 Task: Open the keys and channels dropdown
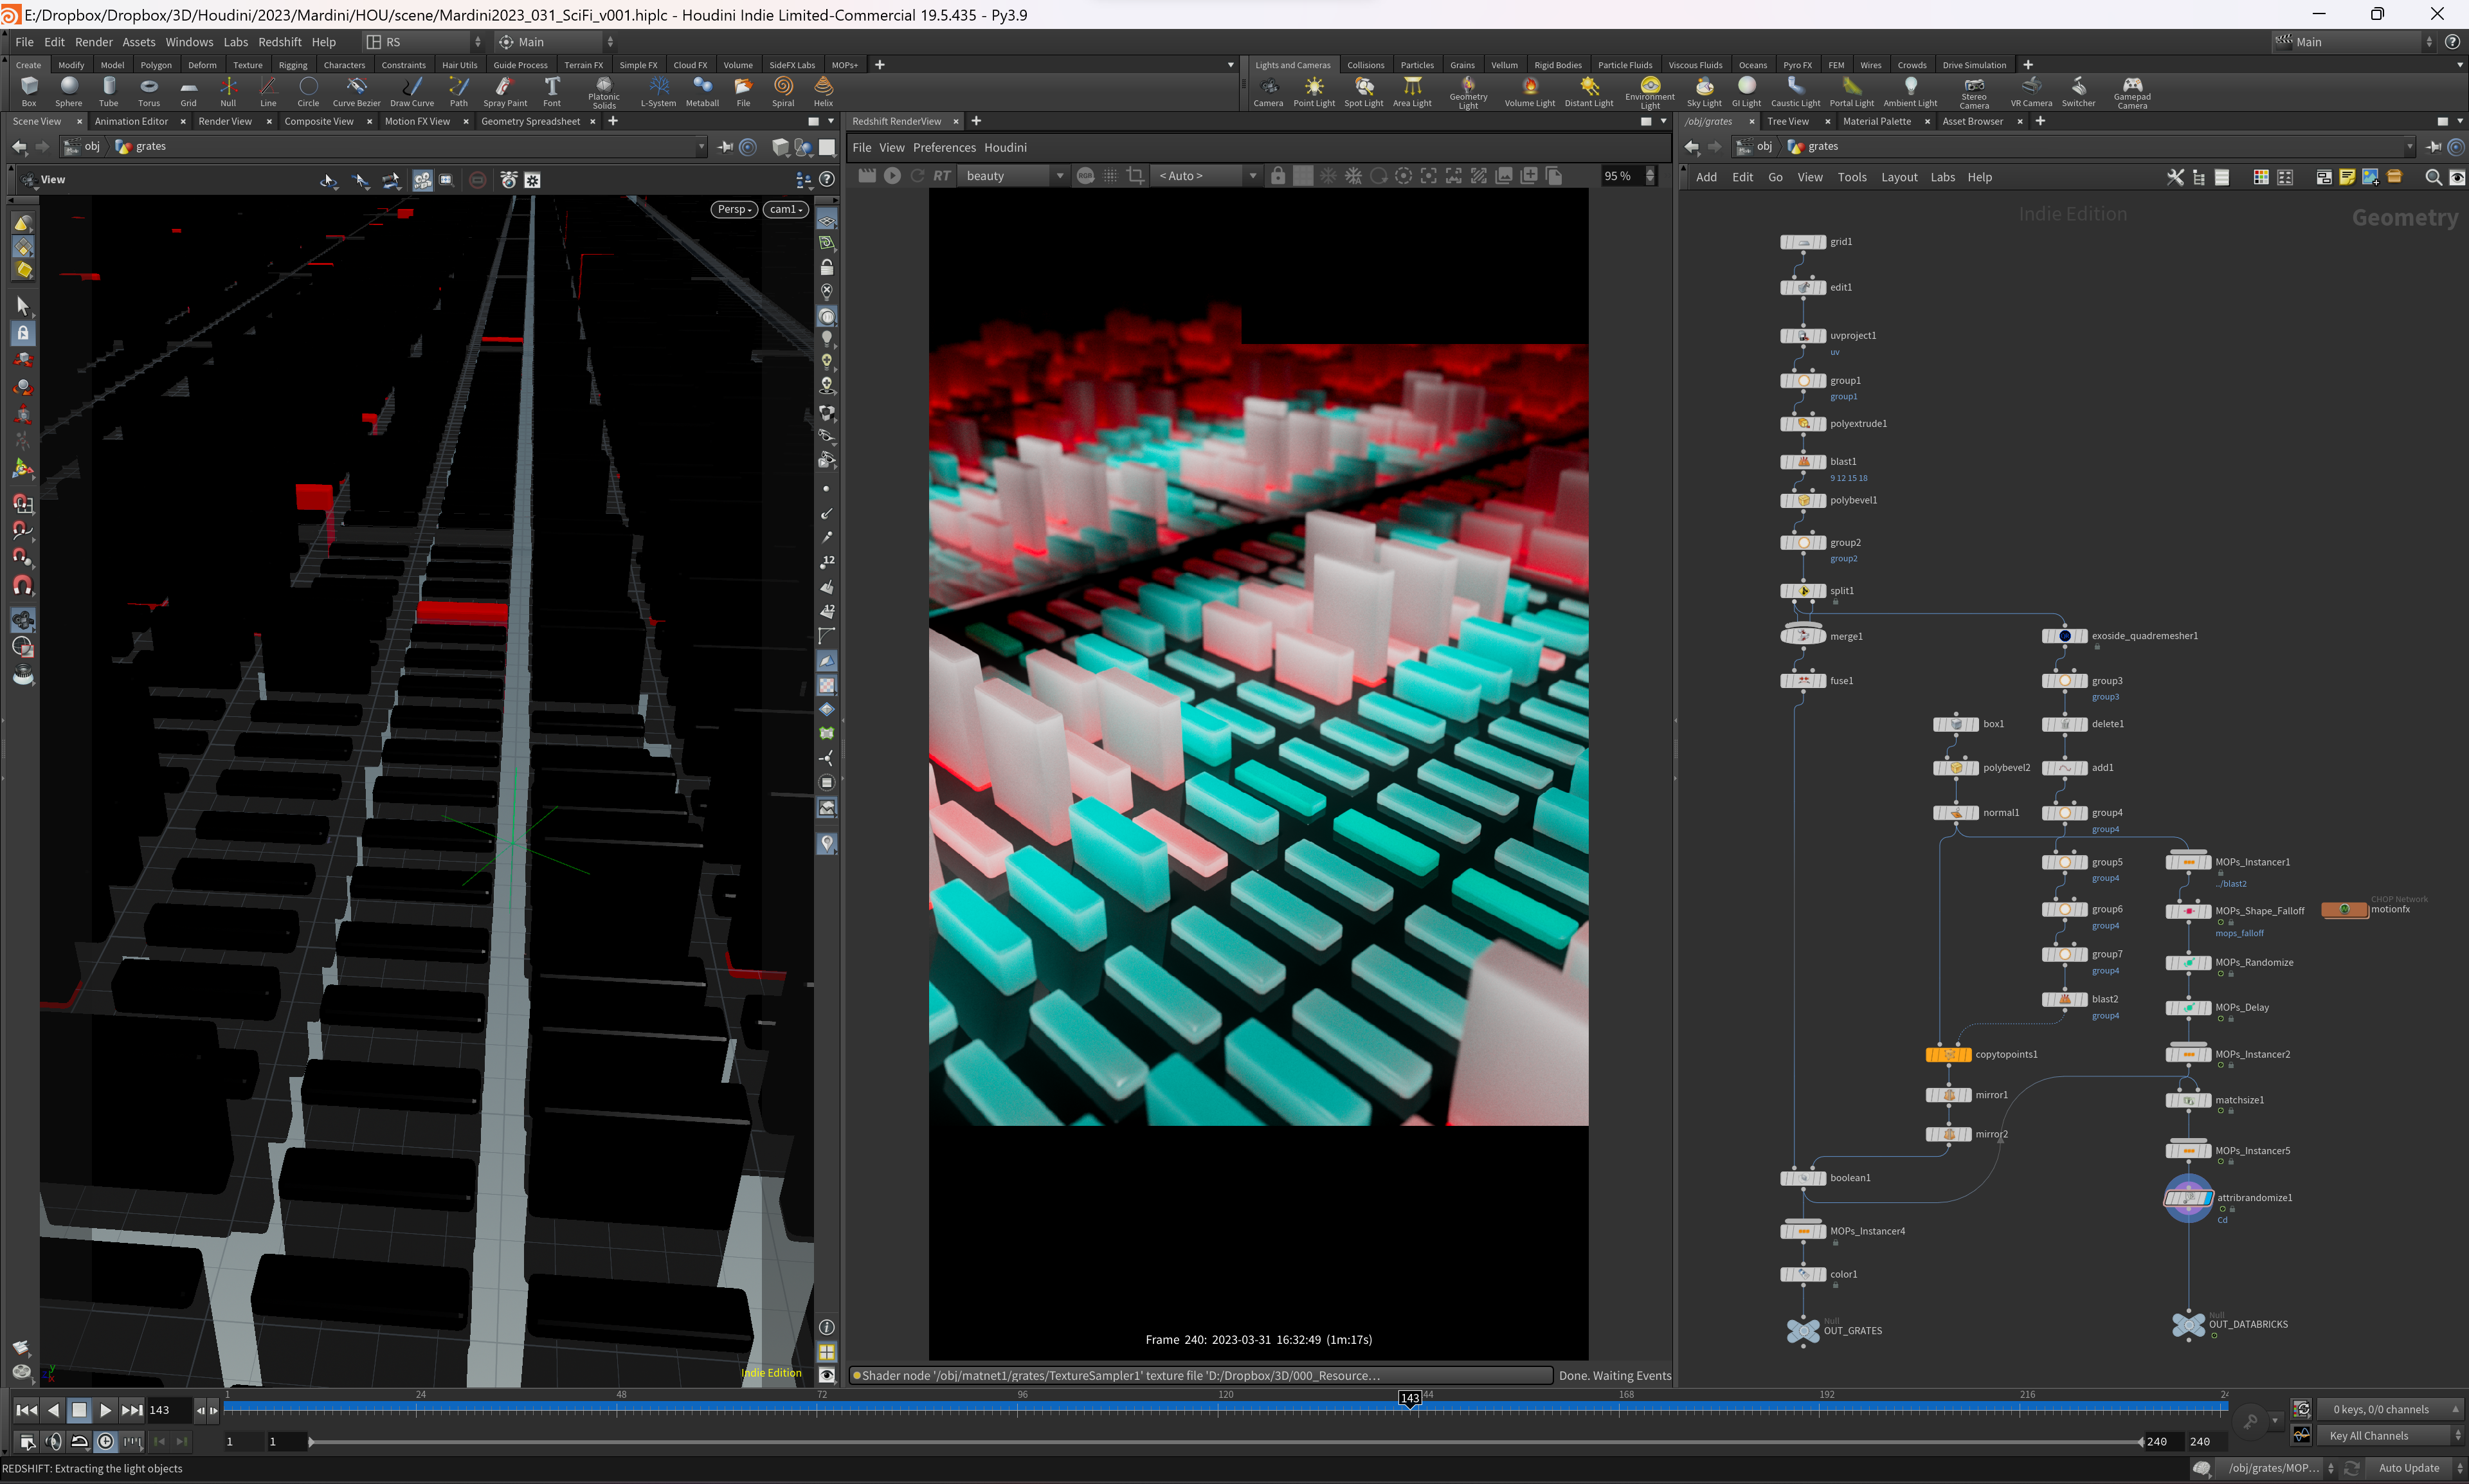click(2389, 1409)
